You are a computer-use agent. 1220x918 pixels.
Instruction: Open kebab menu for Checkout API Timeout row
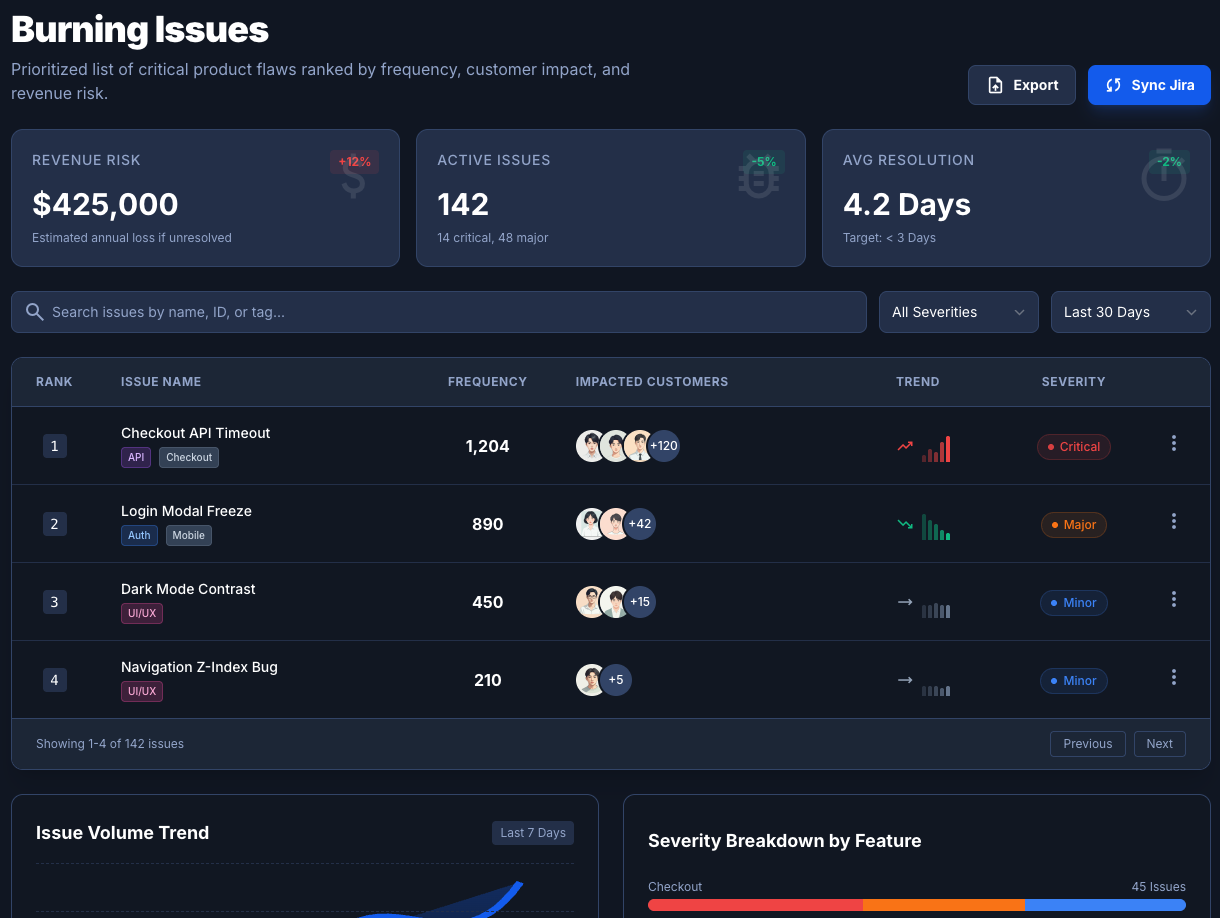coord(1173,443)
